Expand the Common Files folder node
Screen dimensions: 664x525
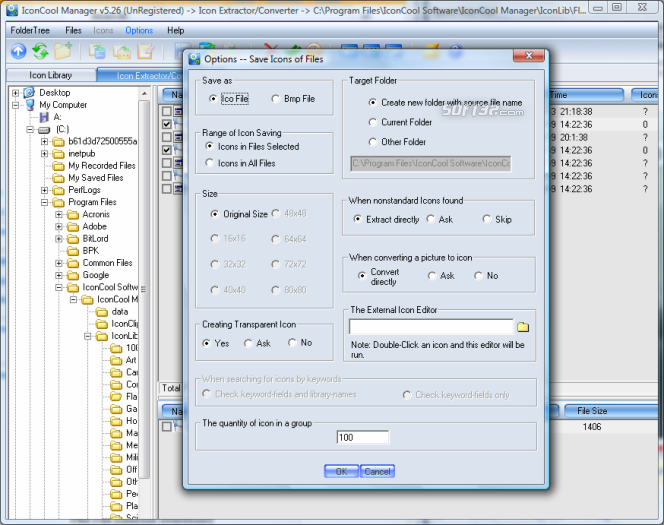(59, 263)
